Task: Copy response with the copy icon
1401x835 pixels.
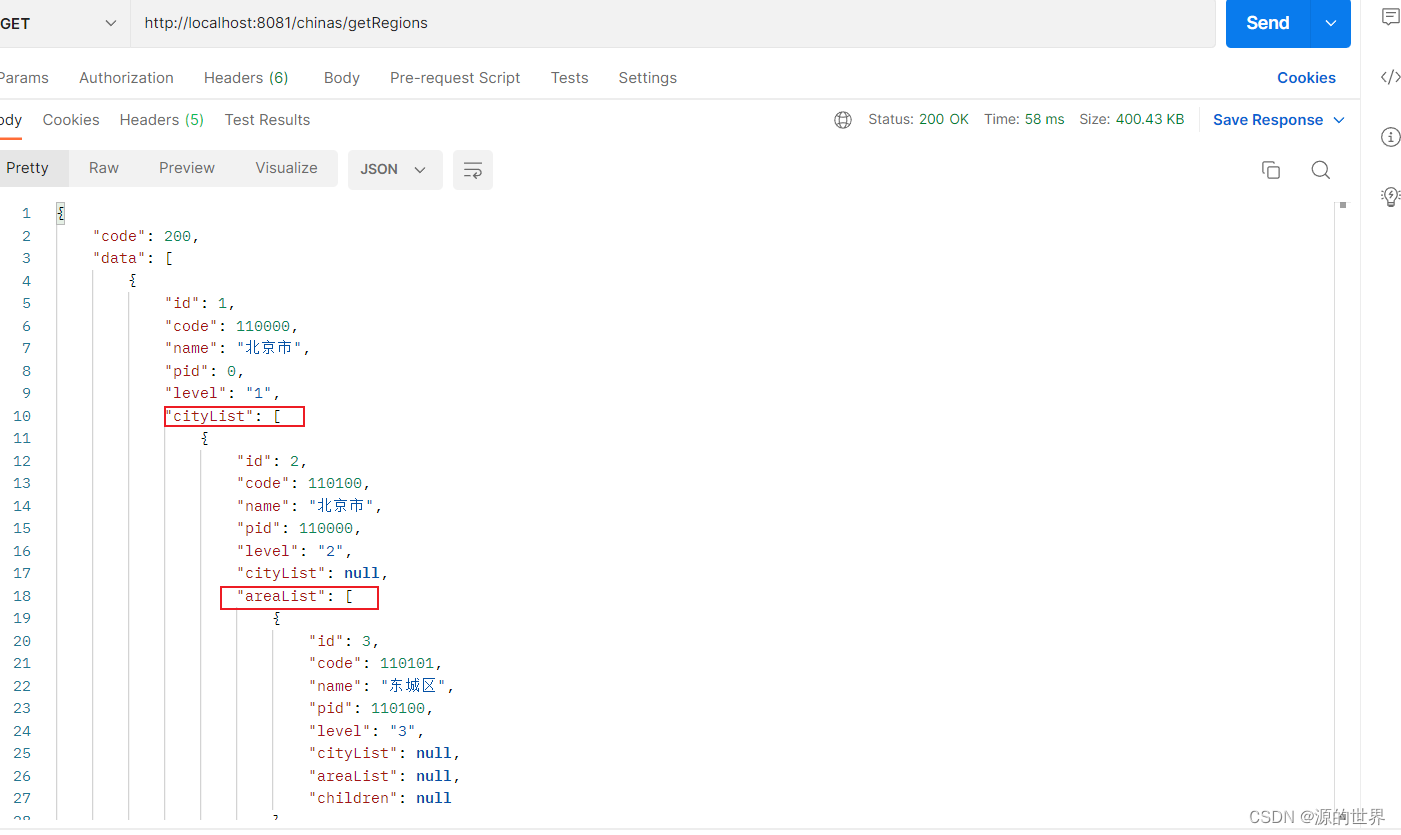Action: click(1271, 170)
